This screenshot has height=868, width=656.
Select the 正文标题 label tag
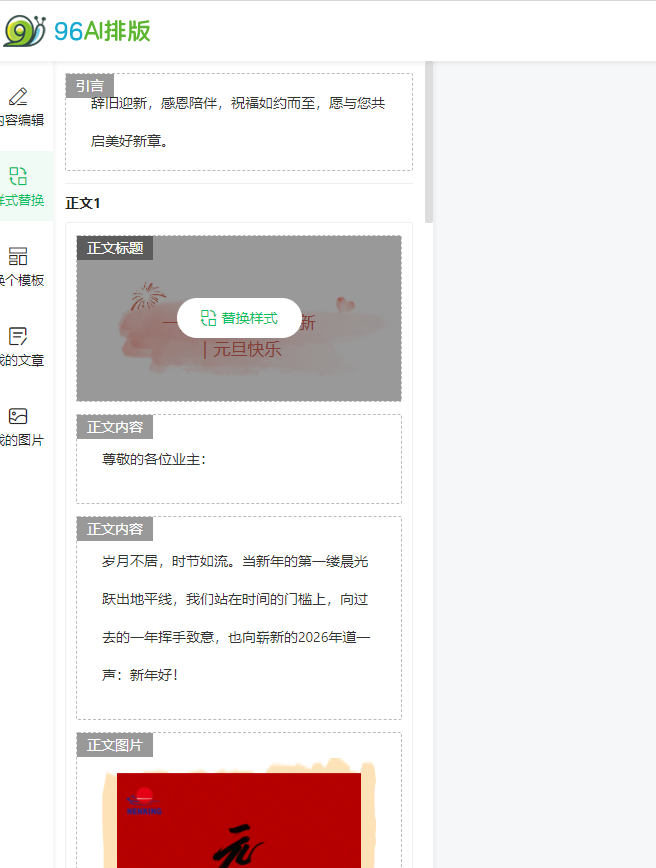(x=115, y=248)
